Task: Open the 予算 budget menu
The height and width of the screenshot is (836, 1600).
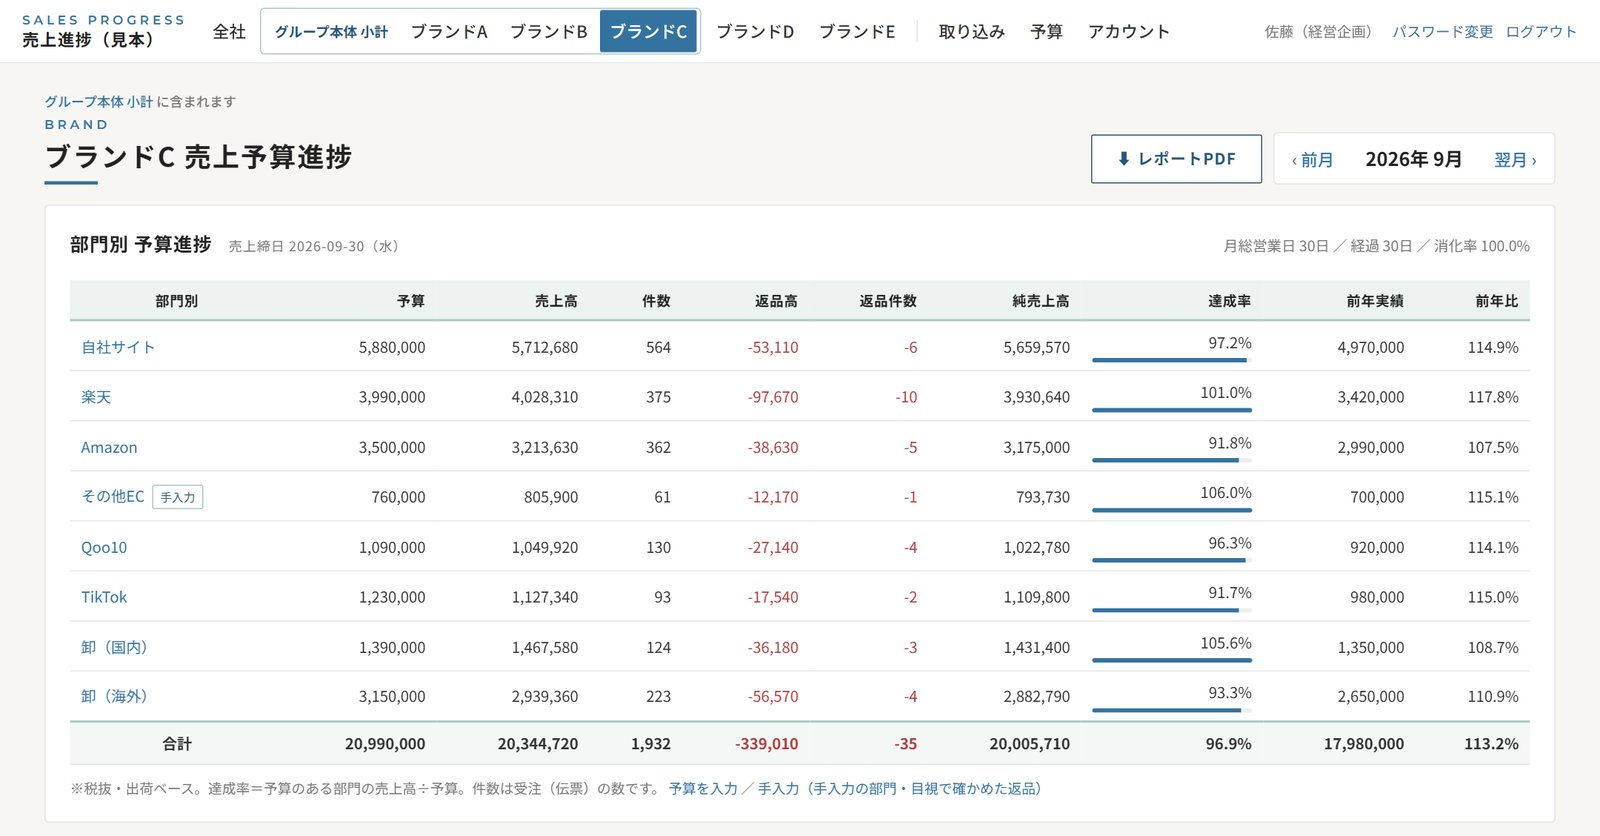Action: 1047,32
